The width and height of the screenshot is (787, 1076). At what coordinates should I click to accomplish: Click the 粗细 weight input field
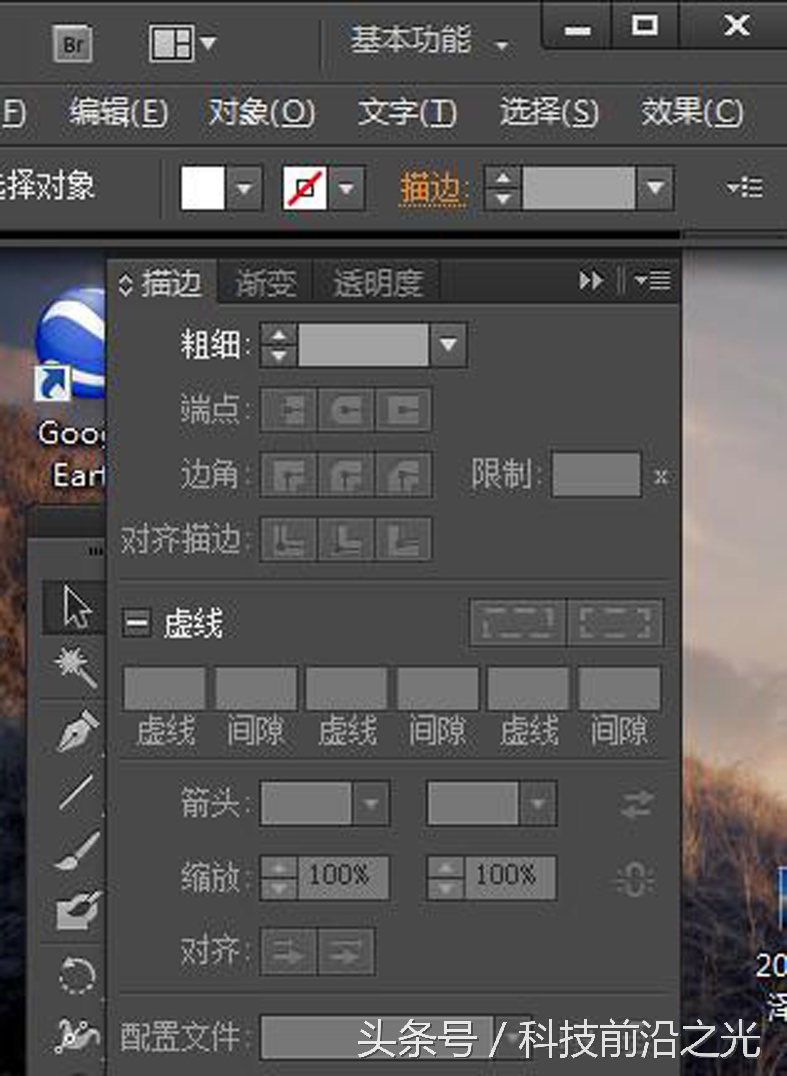pos(363,344)
